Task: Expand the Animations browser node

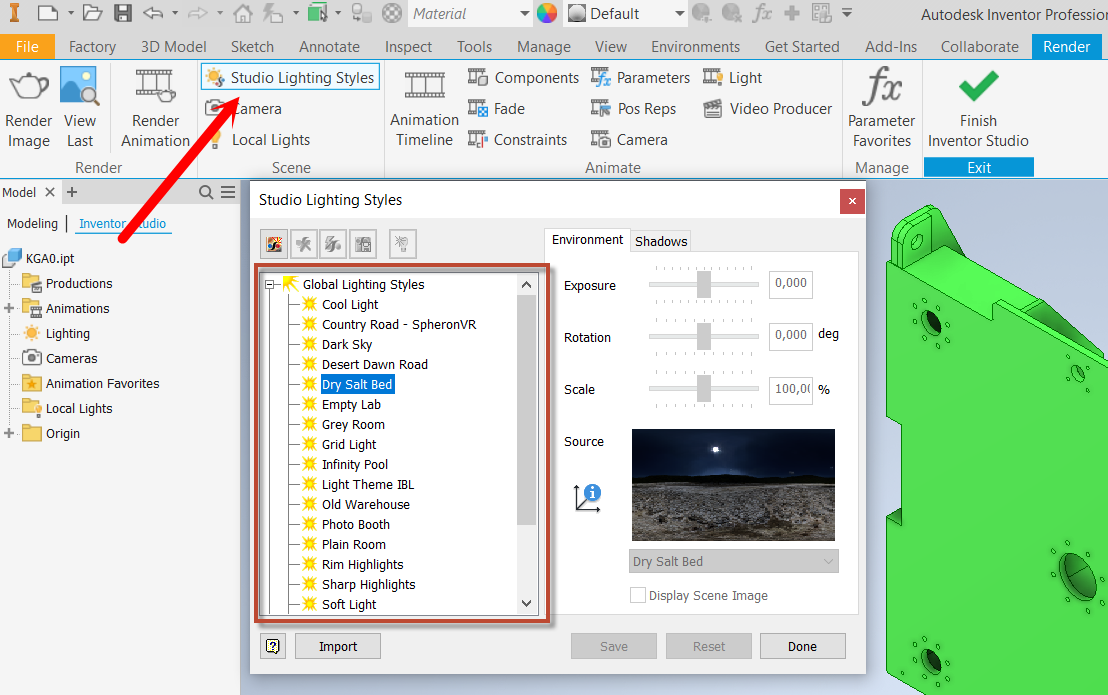Action: pyautogui.click(x=9, y=309)
